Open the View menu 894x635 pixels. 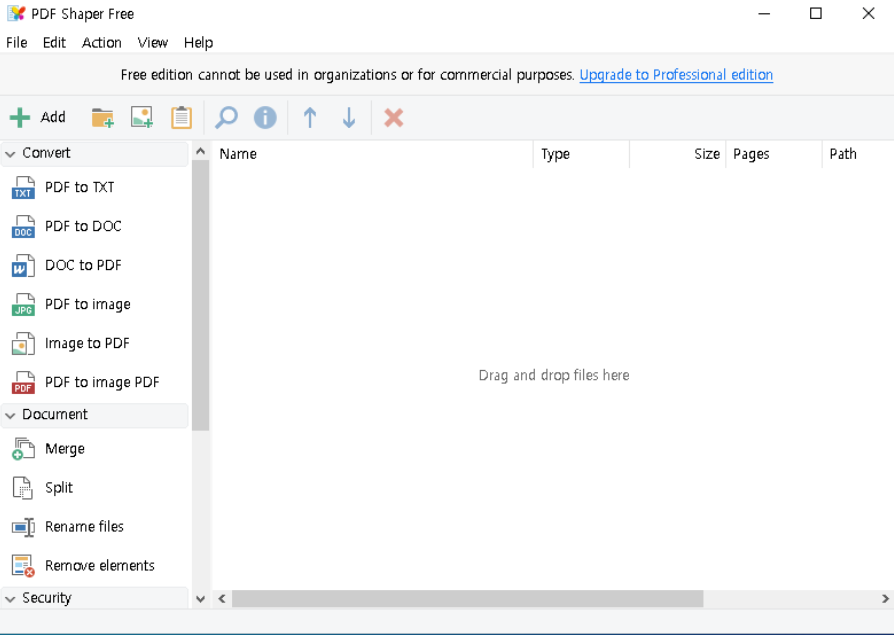click(x=152, y=43)
